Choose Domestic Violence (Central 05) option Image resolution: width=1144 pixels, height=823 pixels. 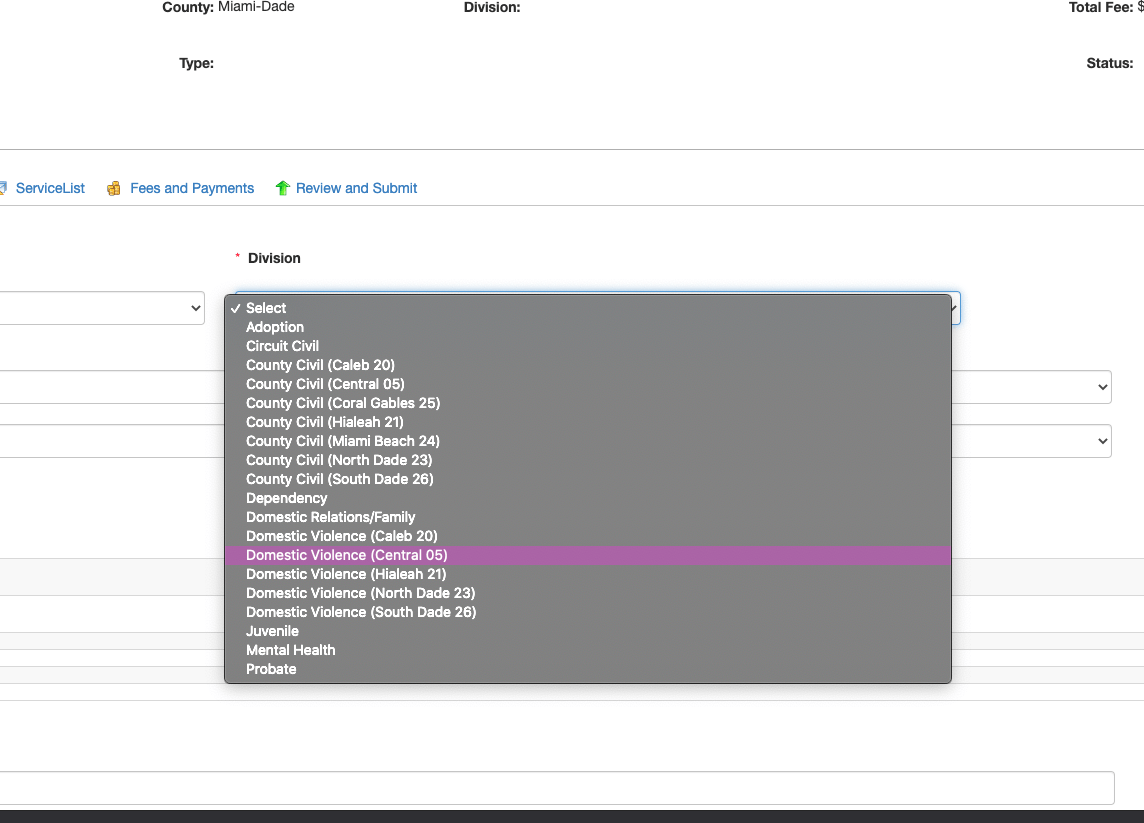click(x=346, y=555)
